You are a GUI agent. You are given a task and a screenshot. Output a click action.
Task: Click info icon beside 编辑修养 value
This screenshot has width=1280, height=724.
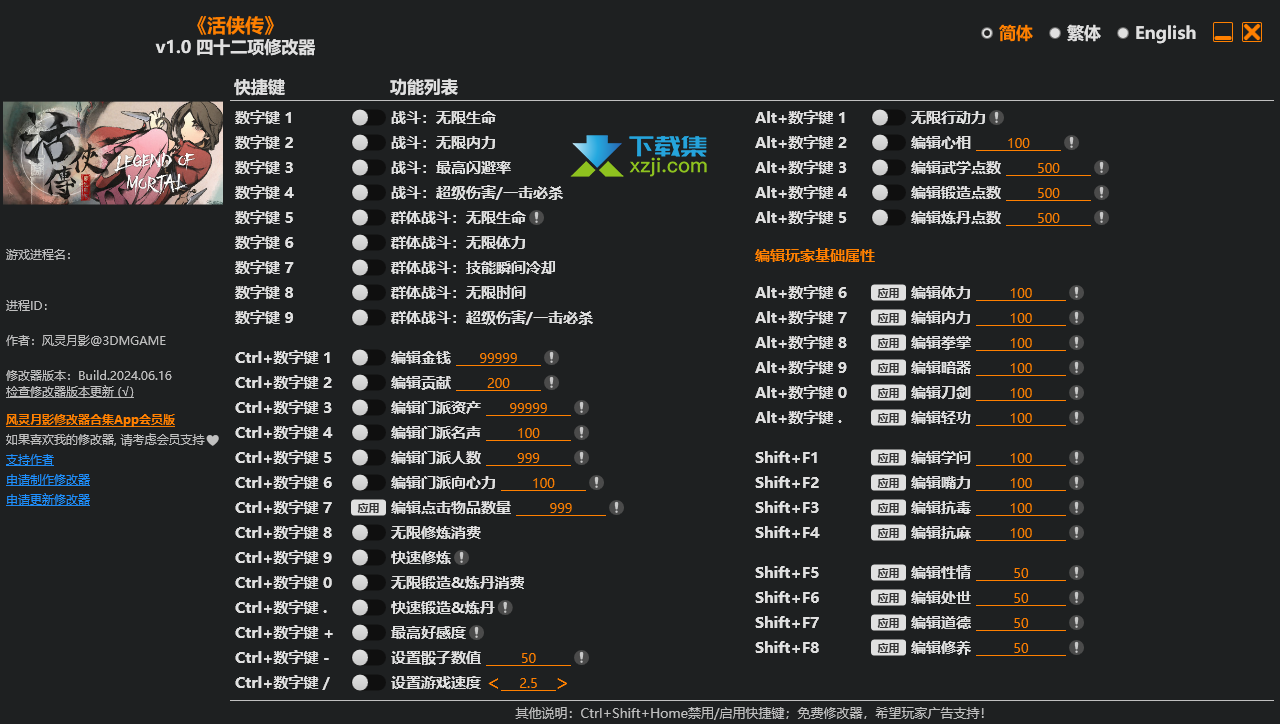click(x=1076, y=648)
